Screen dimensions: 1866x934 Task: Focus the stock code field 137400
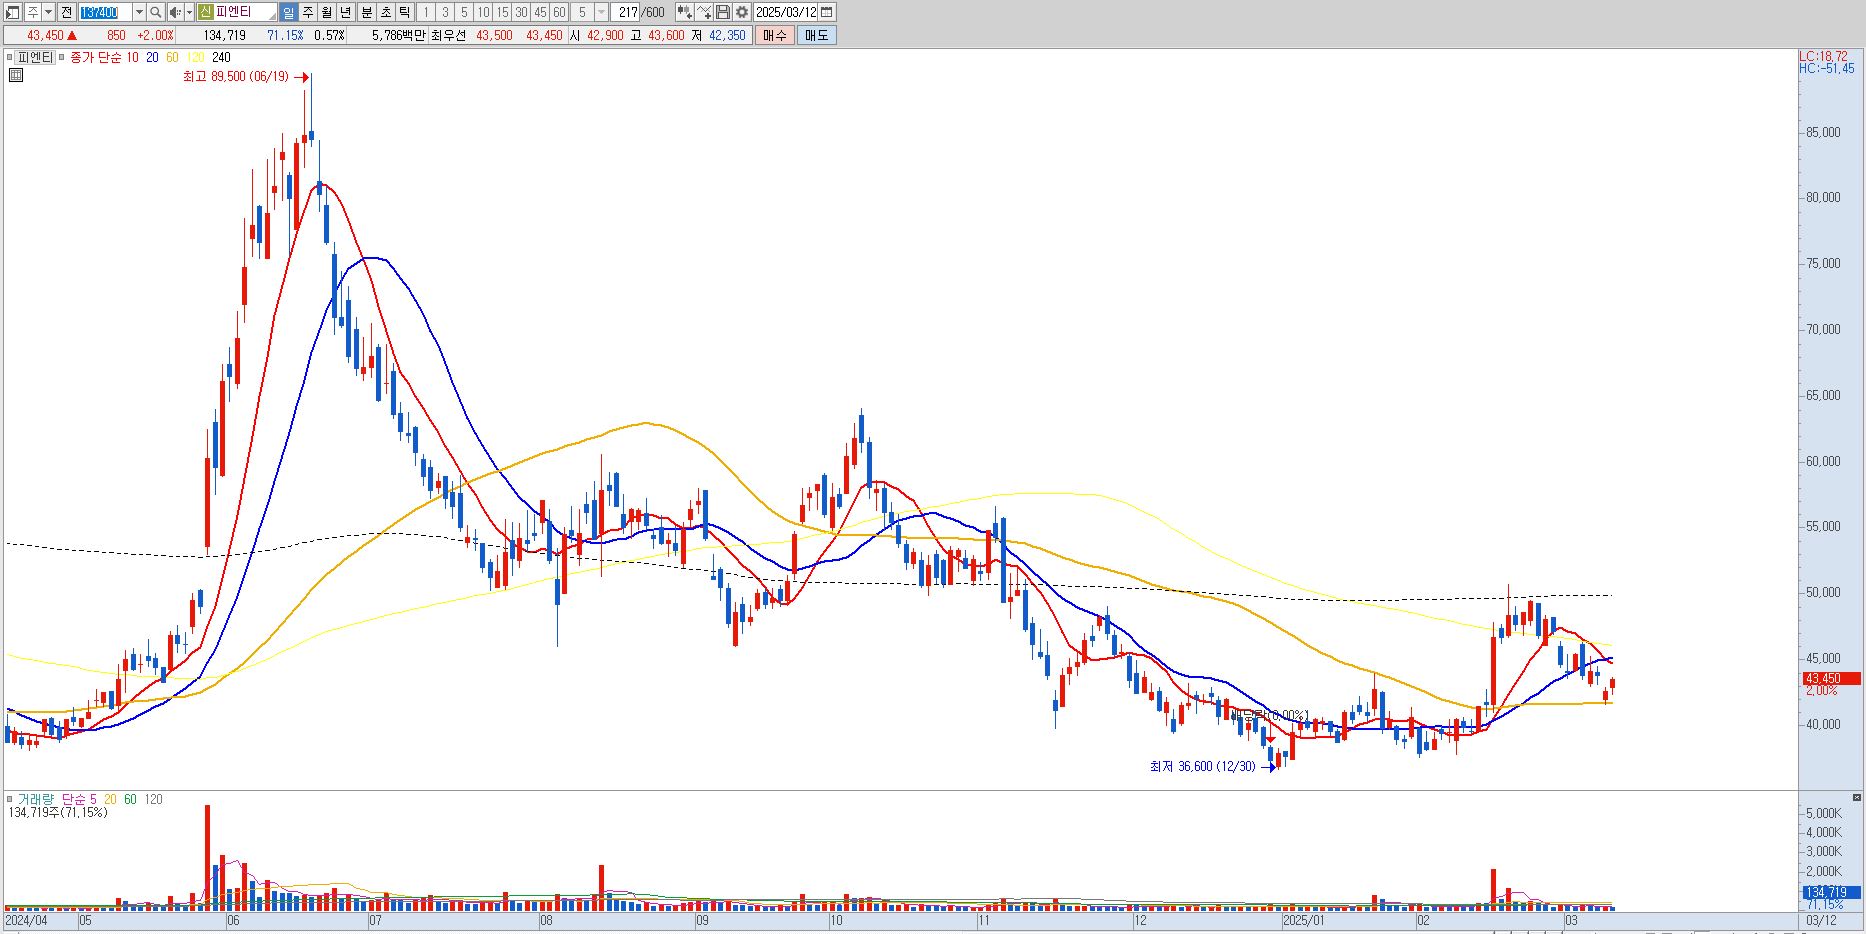click(105, 12)
